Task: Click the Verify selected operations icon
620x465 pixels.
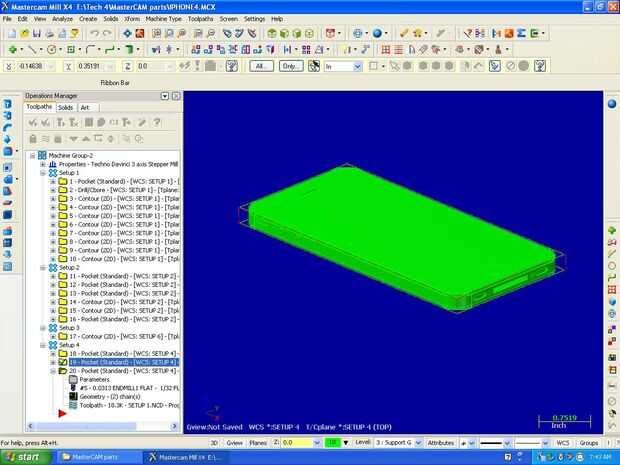Action: [x=101, y=123]
